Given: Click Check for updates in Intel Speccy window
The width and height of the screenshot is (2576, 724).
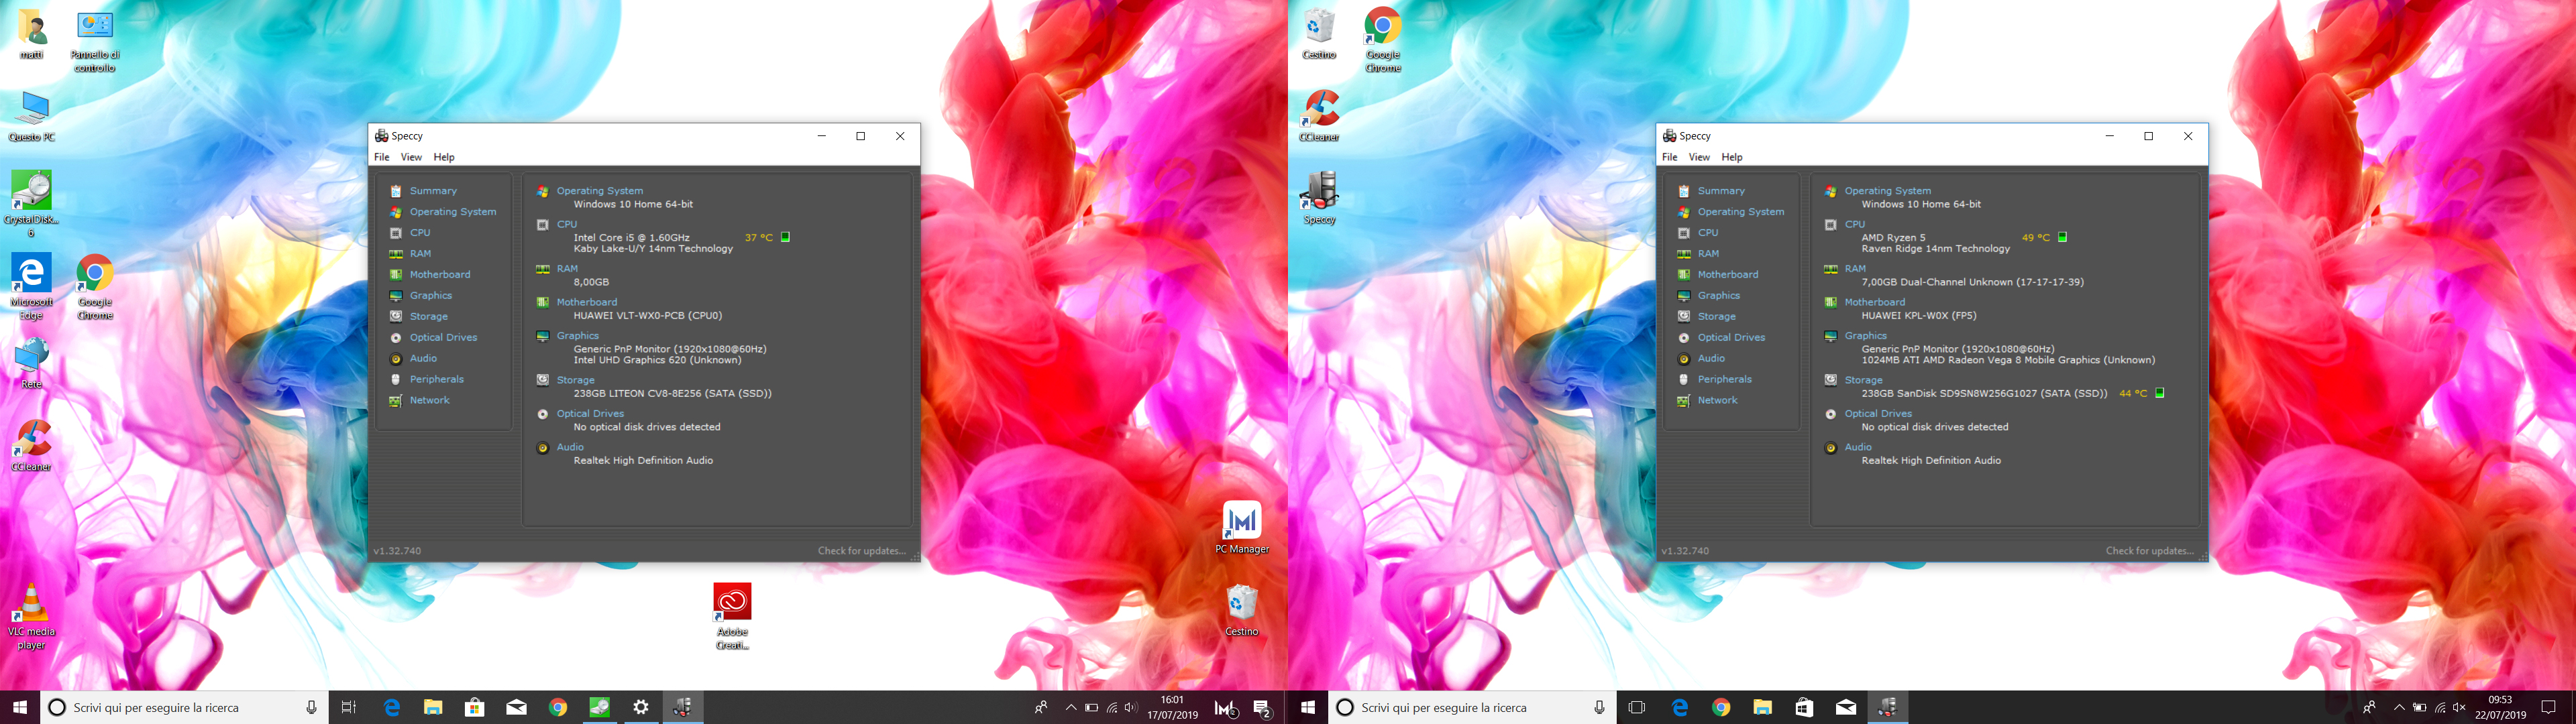Looking at the screenshot, I should 861,551.
